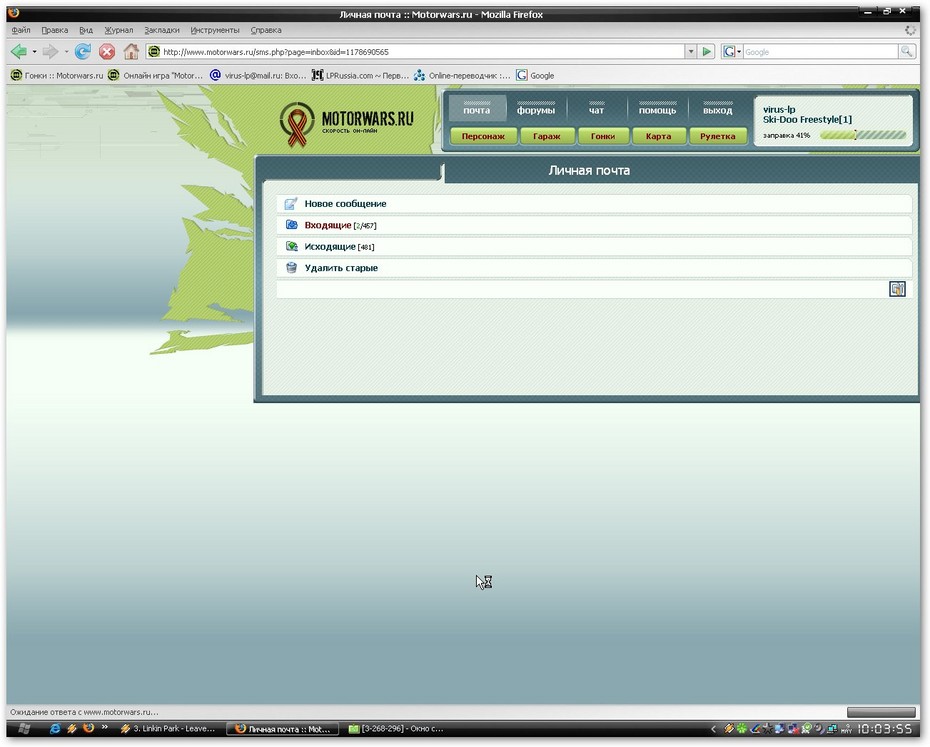This screenshot has width=930, height=747.
Task: Open the forward history dropdown arrow
Action: pyautogui.click(x=66, y=52)
